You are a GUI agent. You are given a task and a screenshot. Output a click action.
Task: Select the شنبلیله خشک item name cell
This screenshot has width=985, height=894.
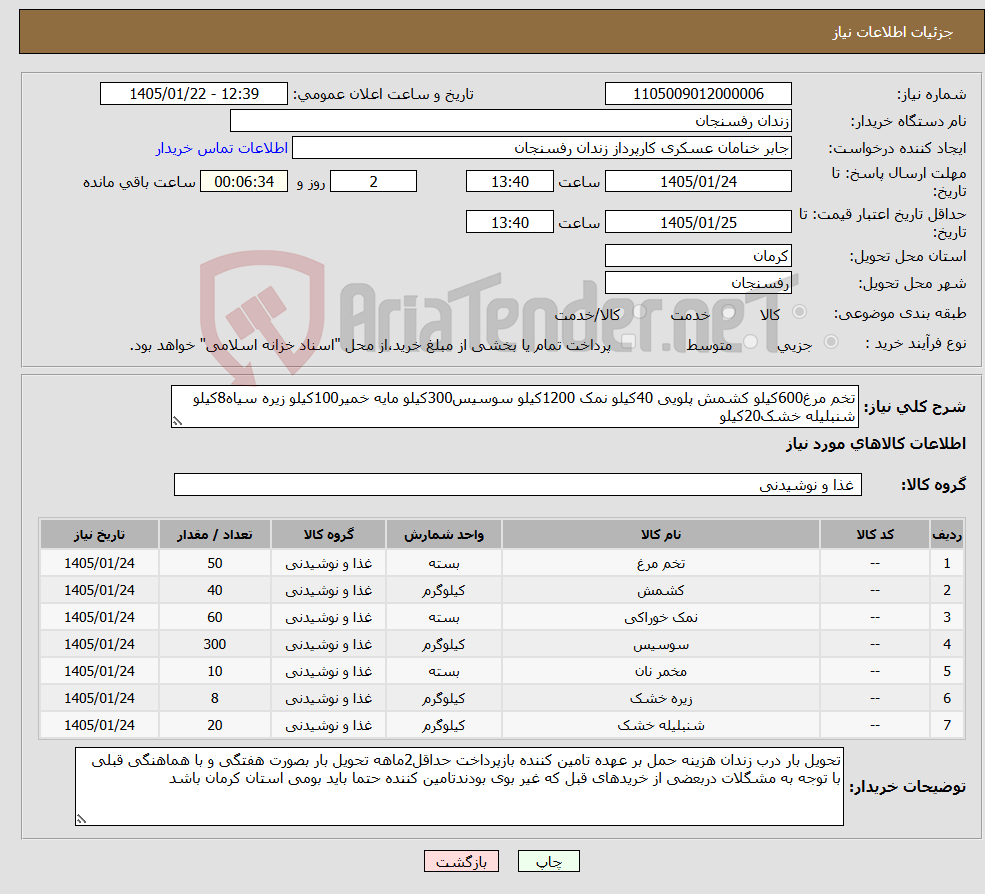click(x=661, y=726)
